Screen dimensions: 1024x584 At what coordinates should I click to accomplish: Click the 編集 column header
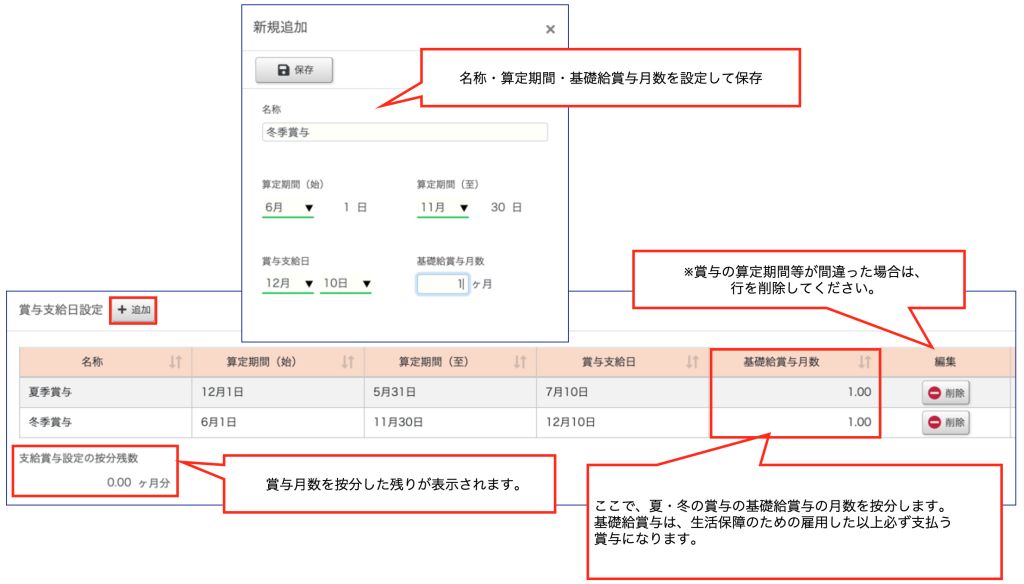945,362
